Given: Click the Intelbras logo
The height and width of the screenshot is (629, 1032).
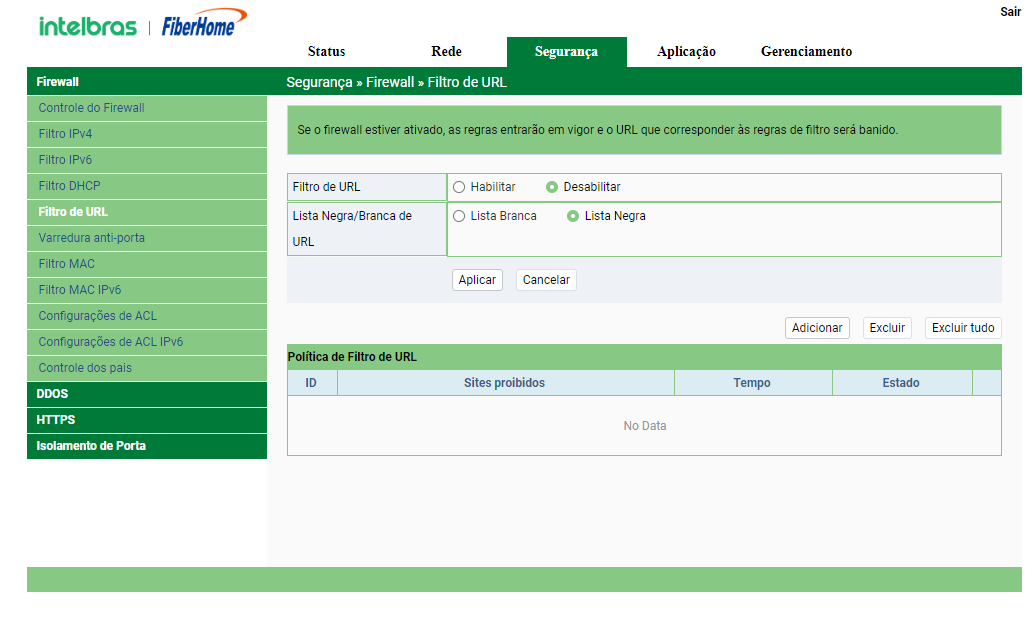Looking at the screenshot, I should [x=88, y=26].
